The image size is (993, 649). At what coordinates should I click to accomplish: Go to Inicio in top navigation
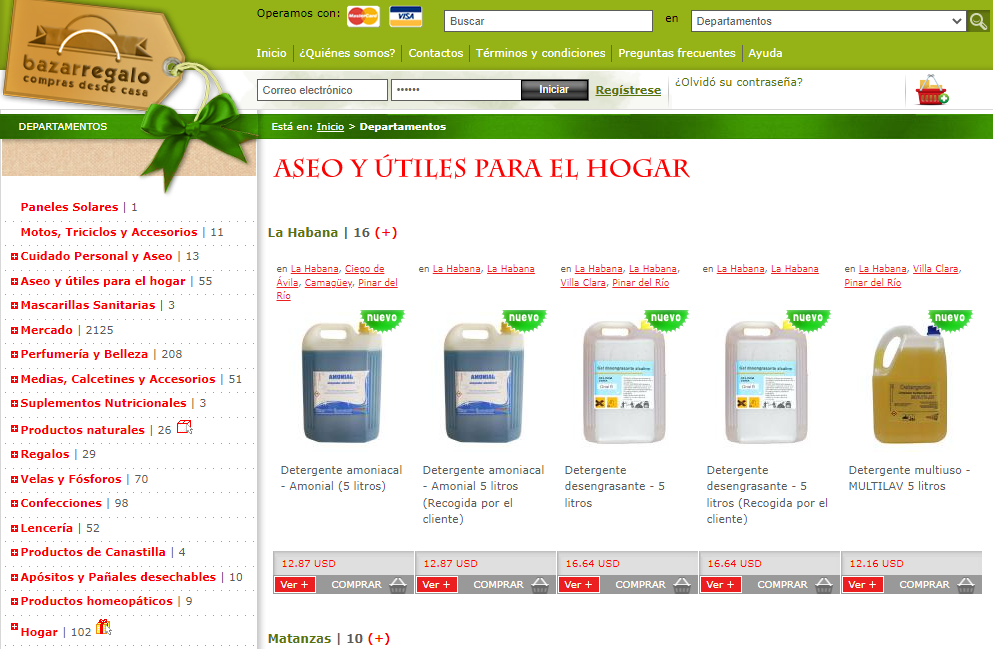click(x=271, y=53)
